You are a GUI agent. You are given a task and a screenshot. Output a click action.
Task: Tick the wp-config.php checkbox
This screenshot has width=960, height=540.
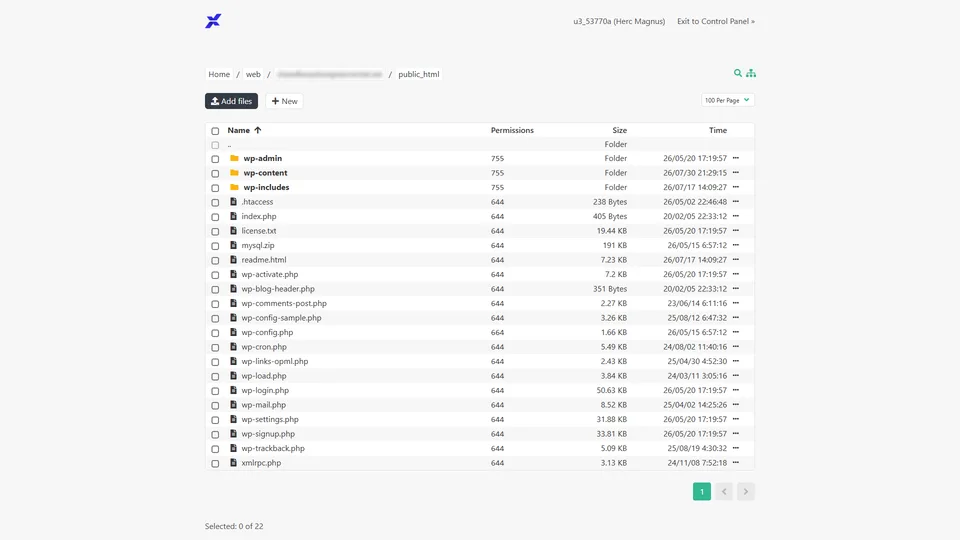215,333
